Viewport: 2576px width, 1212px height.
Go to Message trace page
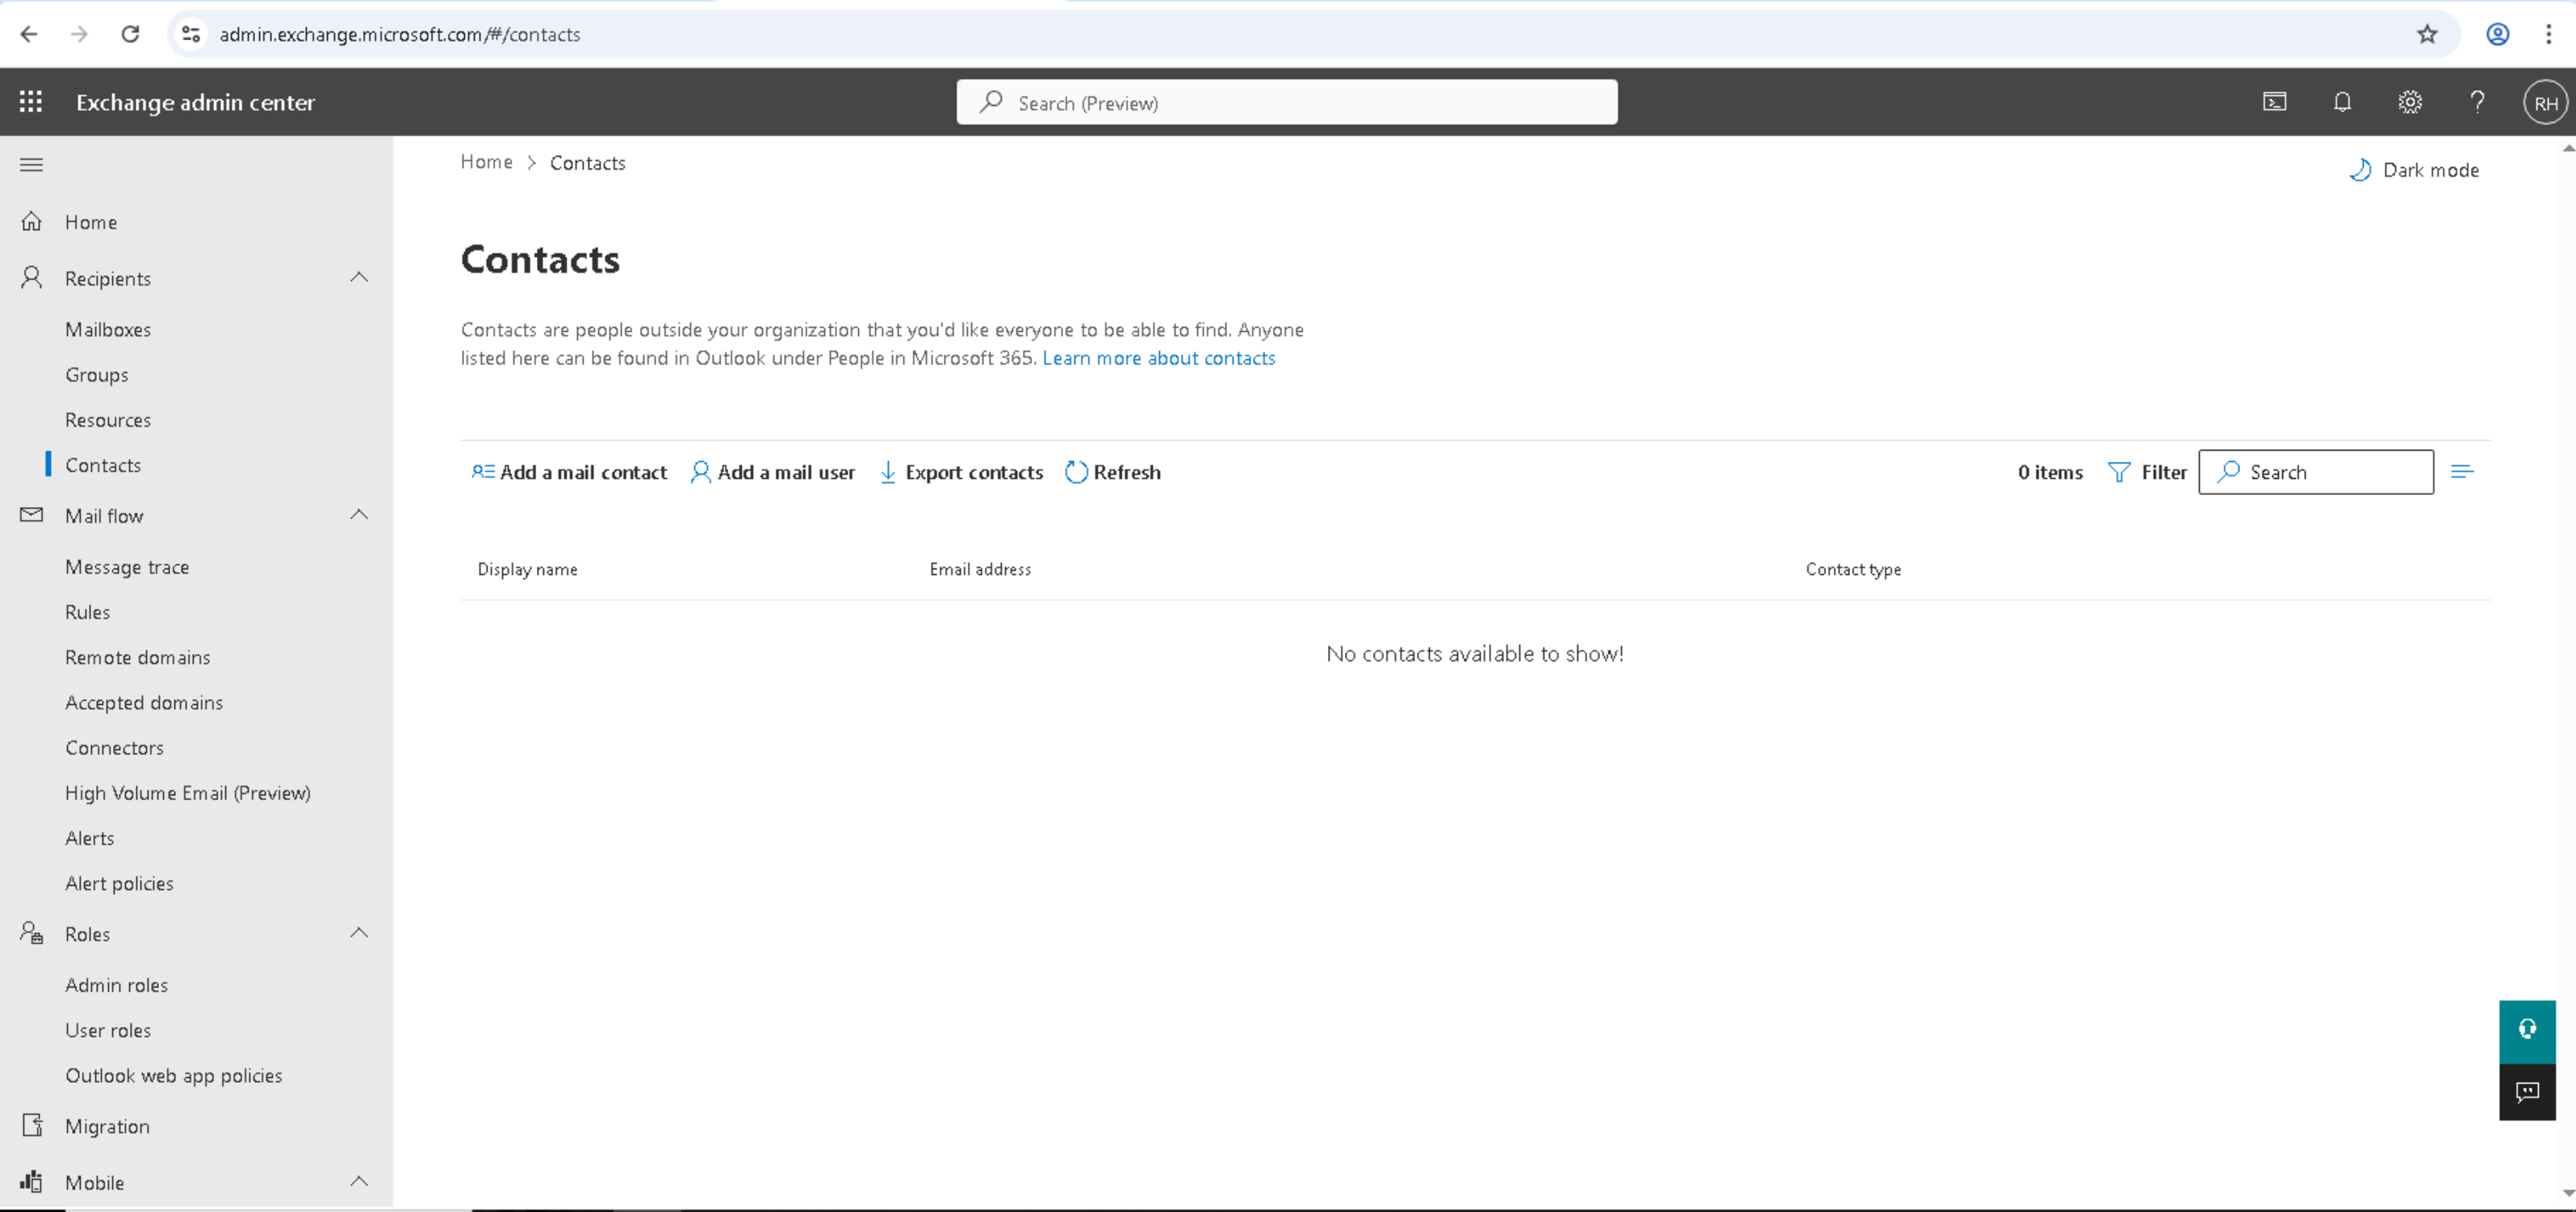tap(127, 567)
